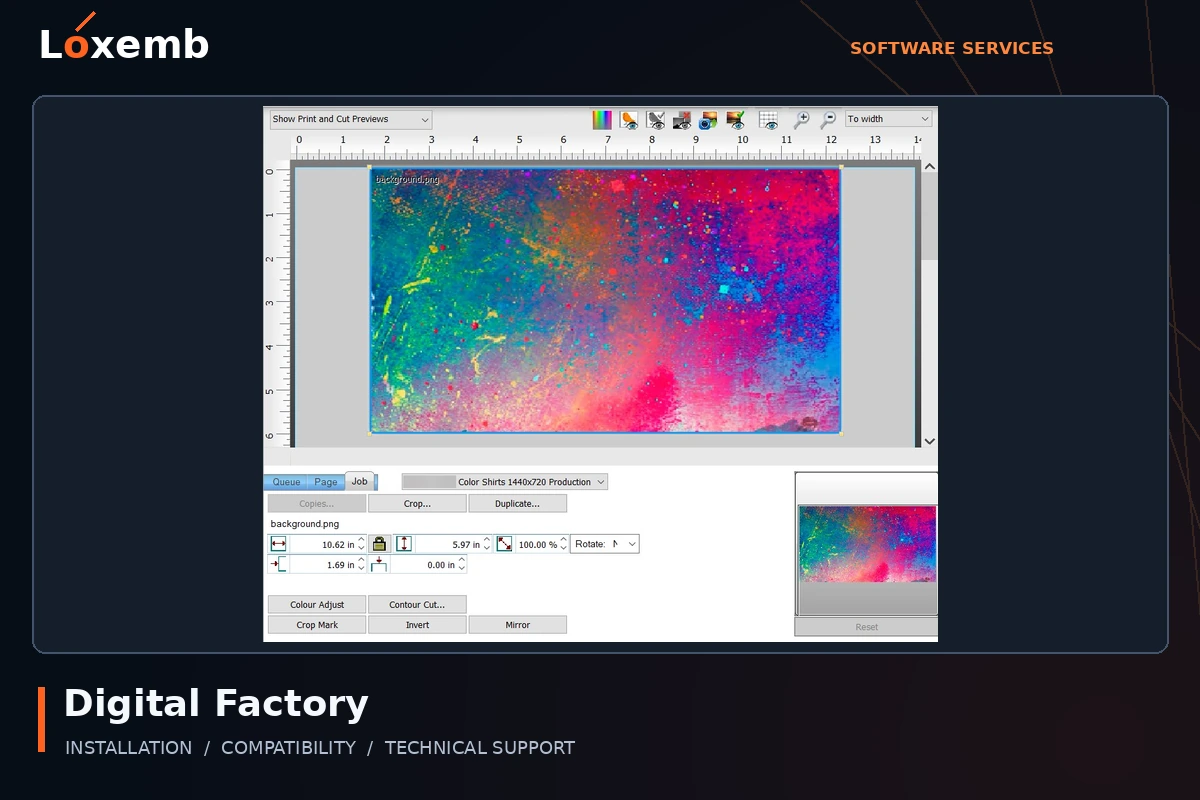This screenshot has height=800, width=1200.
Task: Step the 10.62 in width spinner arrows
Action: [361, 545]
